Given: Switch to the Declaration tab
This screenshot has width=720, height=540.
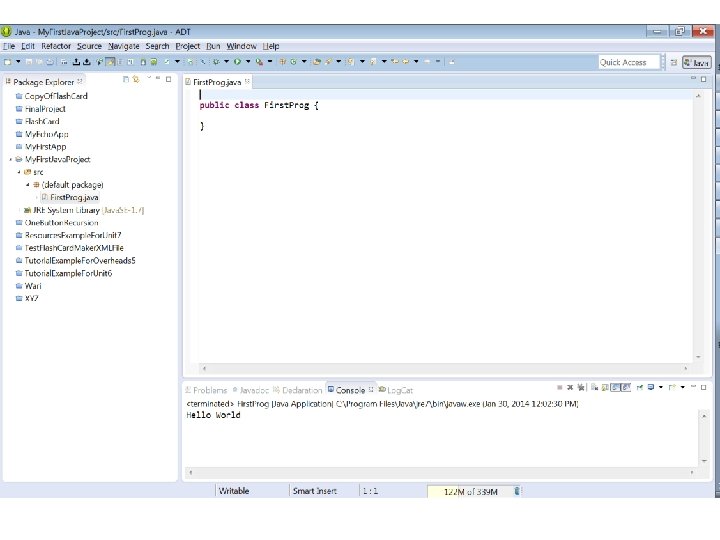Looking at the screenshot, I should click(x=298, y=390).
